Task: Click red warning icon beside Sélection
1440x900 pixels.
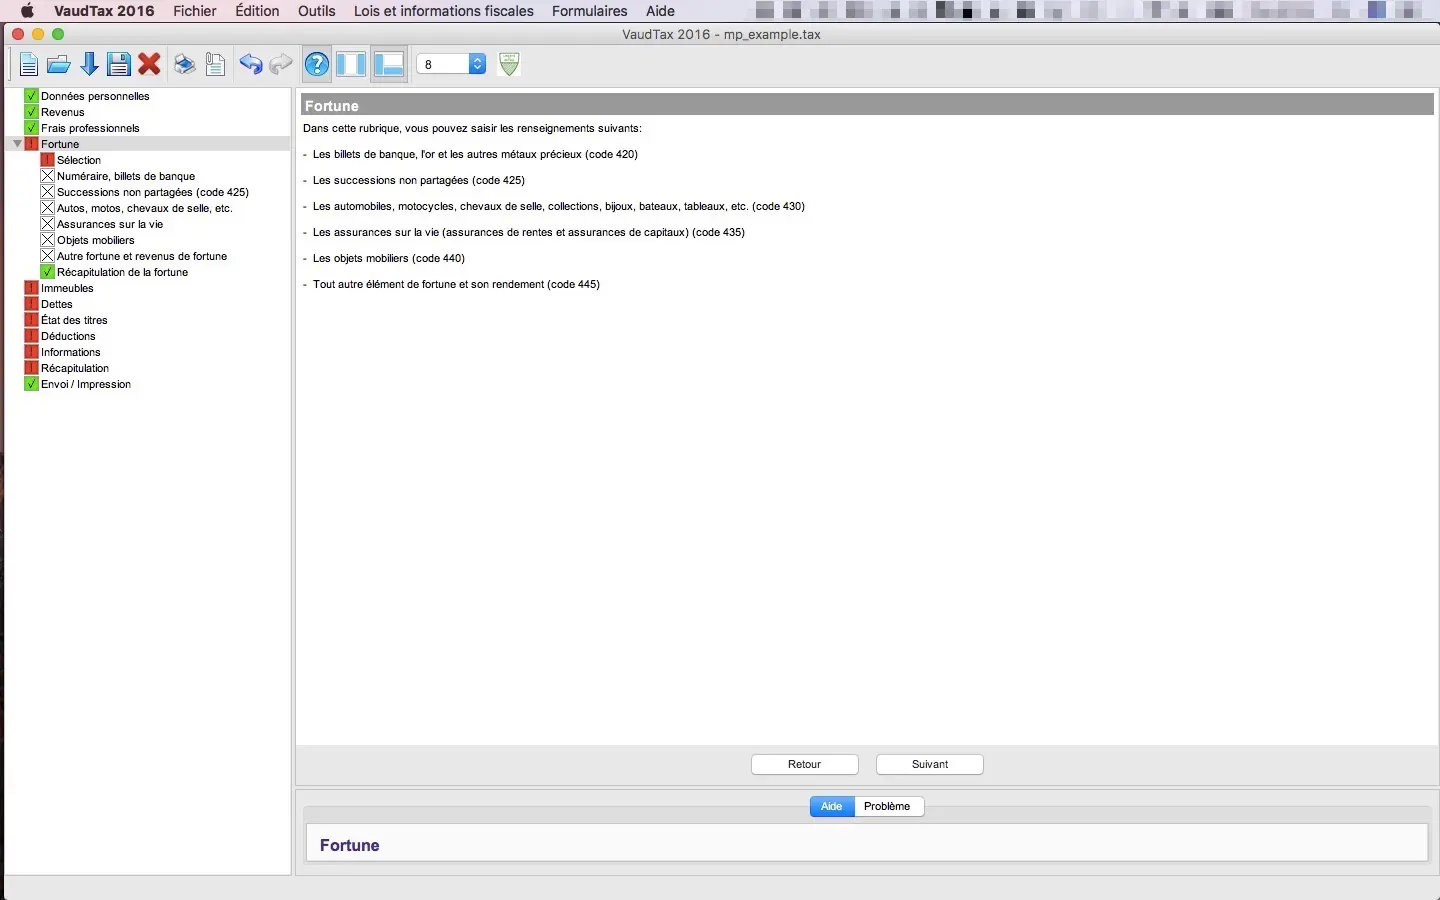Action: (47, 160)
